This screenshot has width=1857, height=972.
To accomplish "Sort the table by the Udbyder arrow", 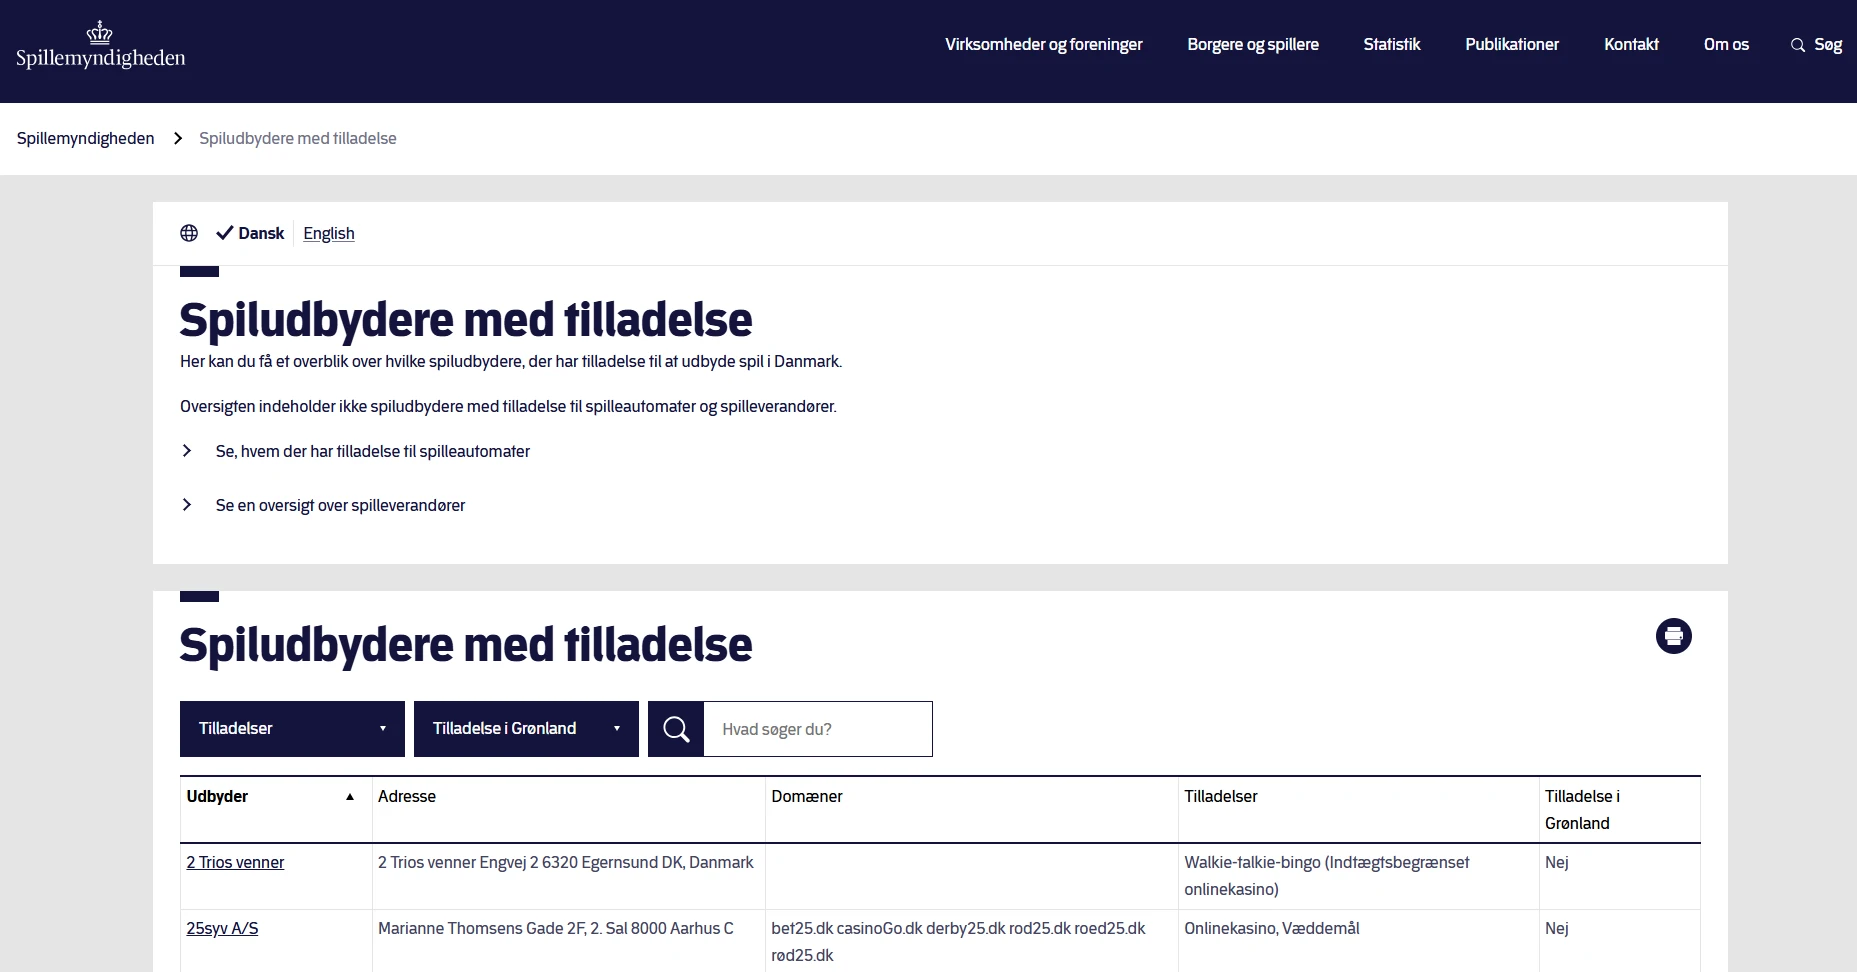I will pyautogui.click(x=350, y=797).
